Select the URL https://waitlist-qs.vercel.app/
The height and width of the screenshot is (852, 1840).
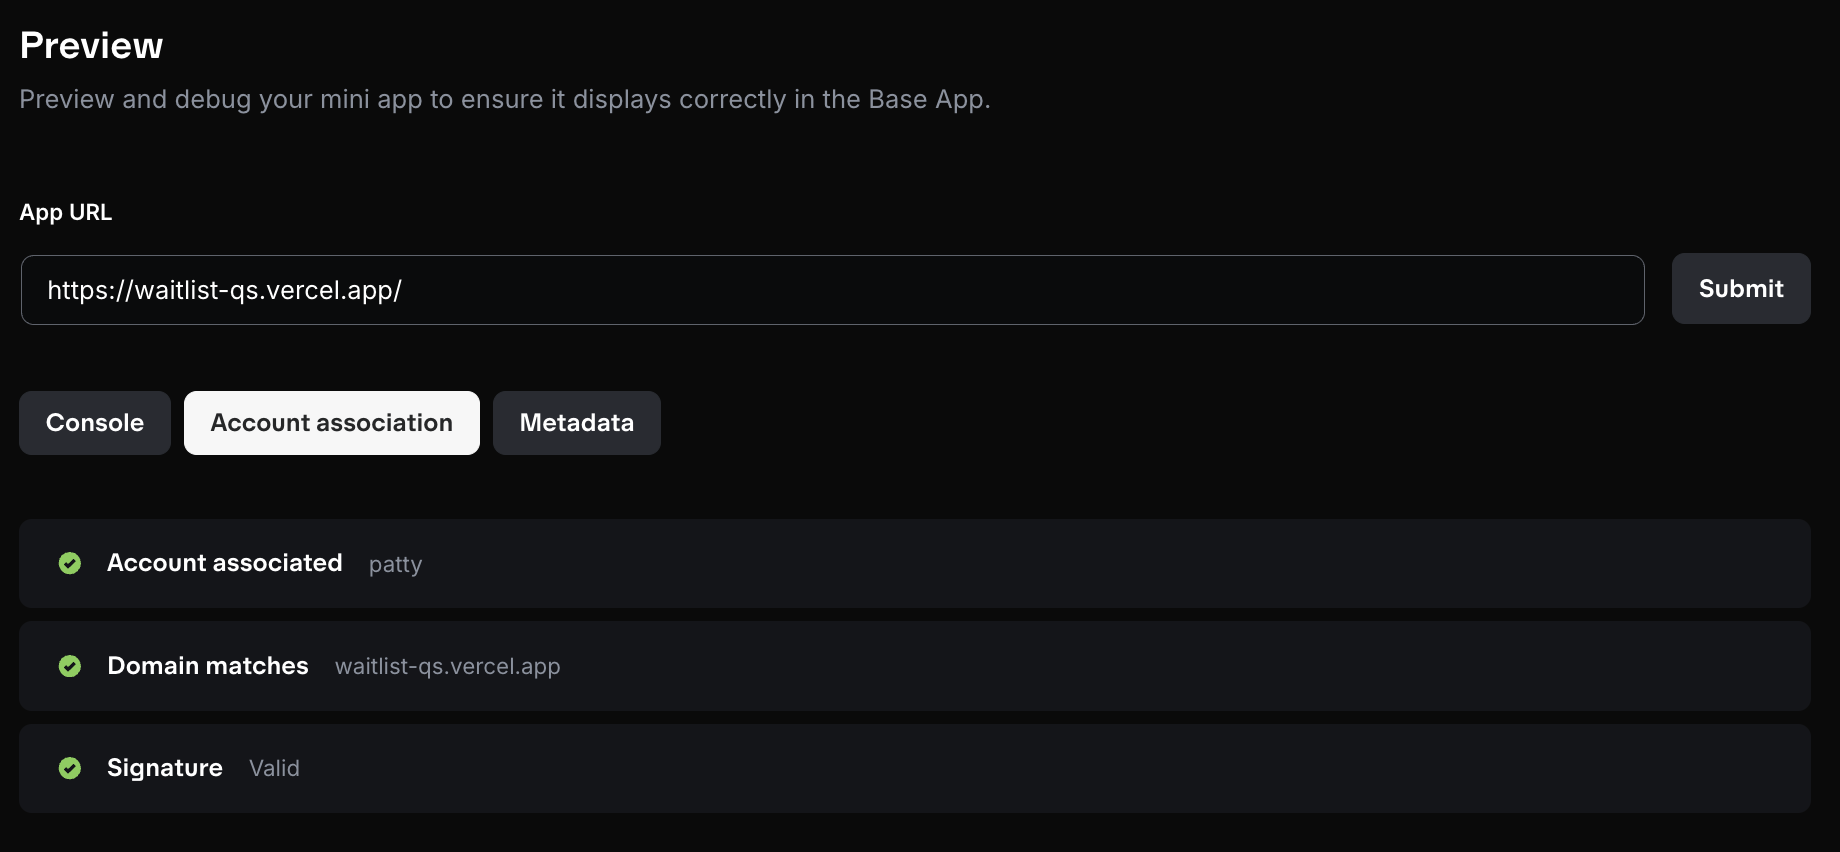coord(225,290)
